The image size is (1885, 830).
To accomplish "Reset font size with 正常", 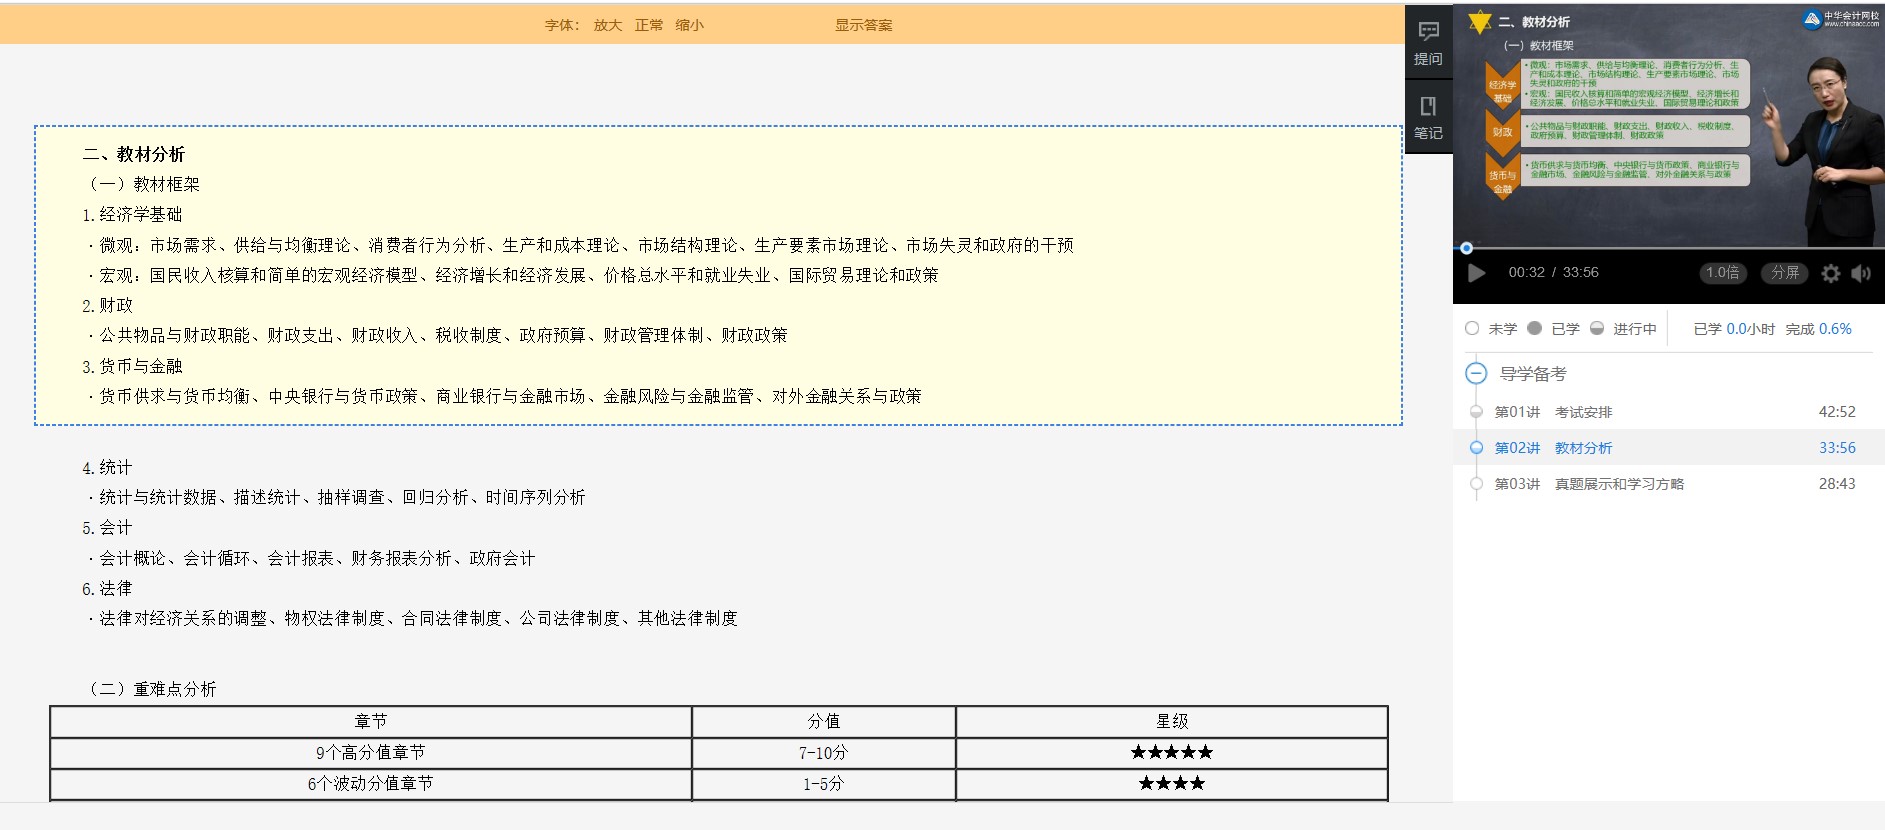I will (x=648, y=25).
